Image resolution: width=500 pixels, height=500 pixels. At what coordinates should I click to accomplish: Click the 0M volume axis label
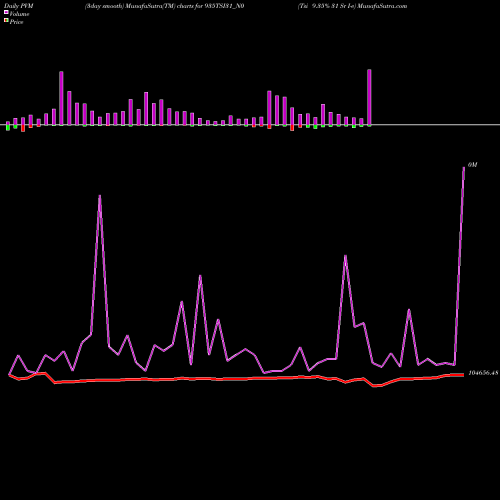click(x=473, y=165)
